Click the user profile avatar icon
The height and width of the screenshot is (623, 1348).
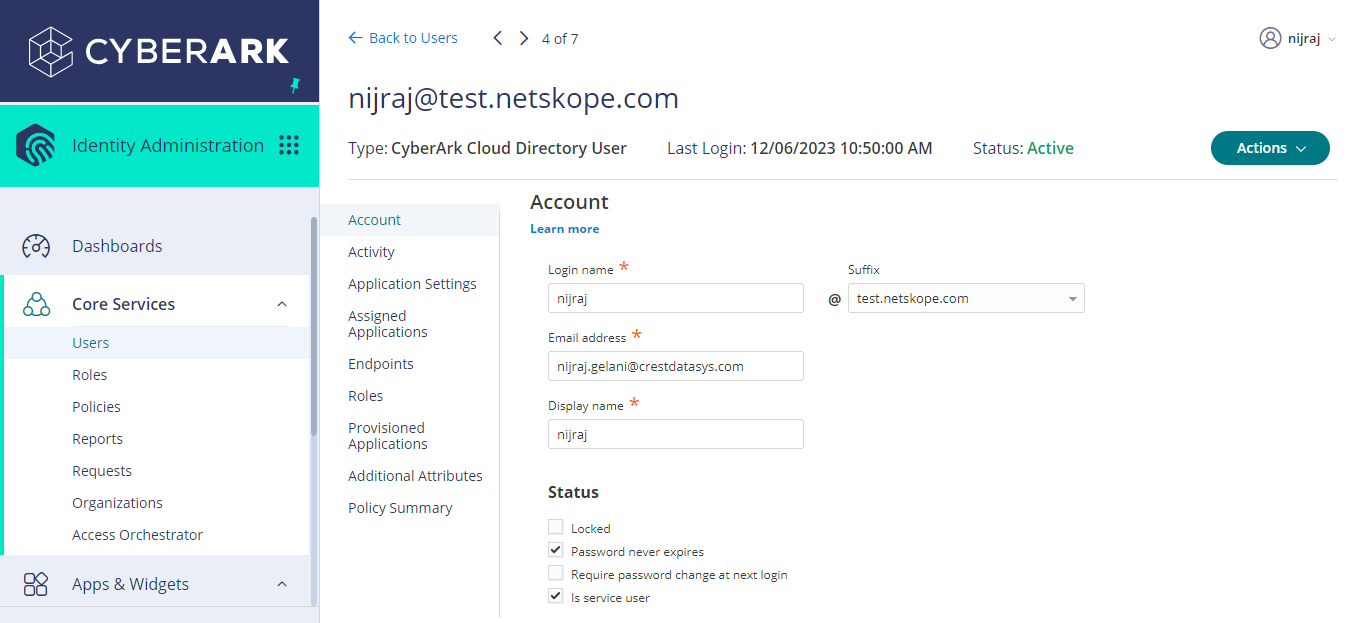pyautogui.click(x=1270, y=38)
